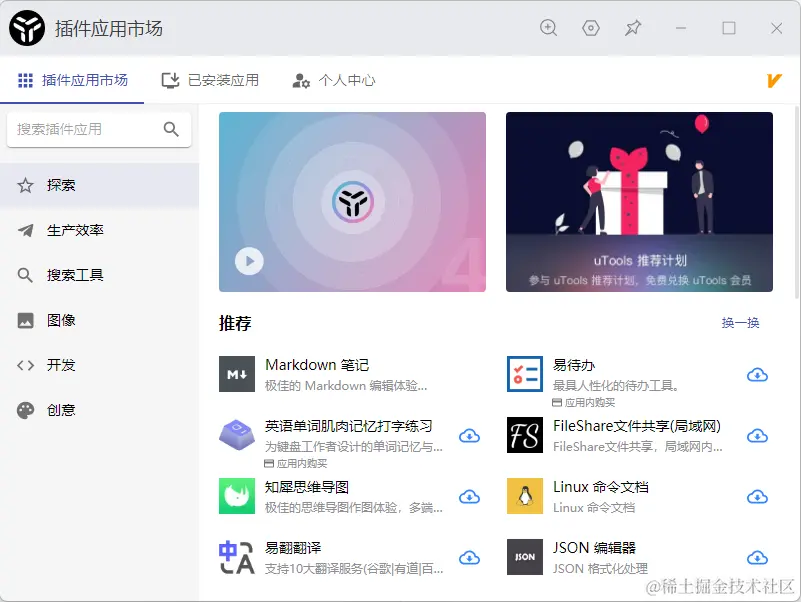Open the uTools 推荐计划 banner
801x602 pixels.
[639, 202]
